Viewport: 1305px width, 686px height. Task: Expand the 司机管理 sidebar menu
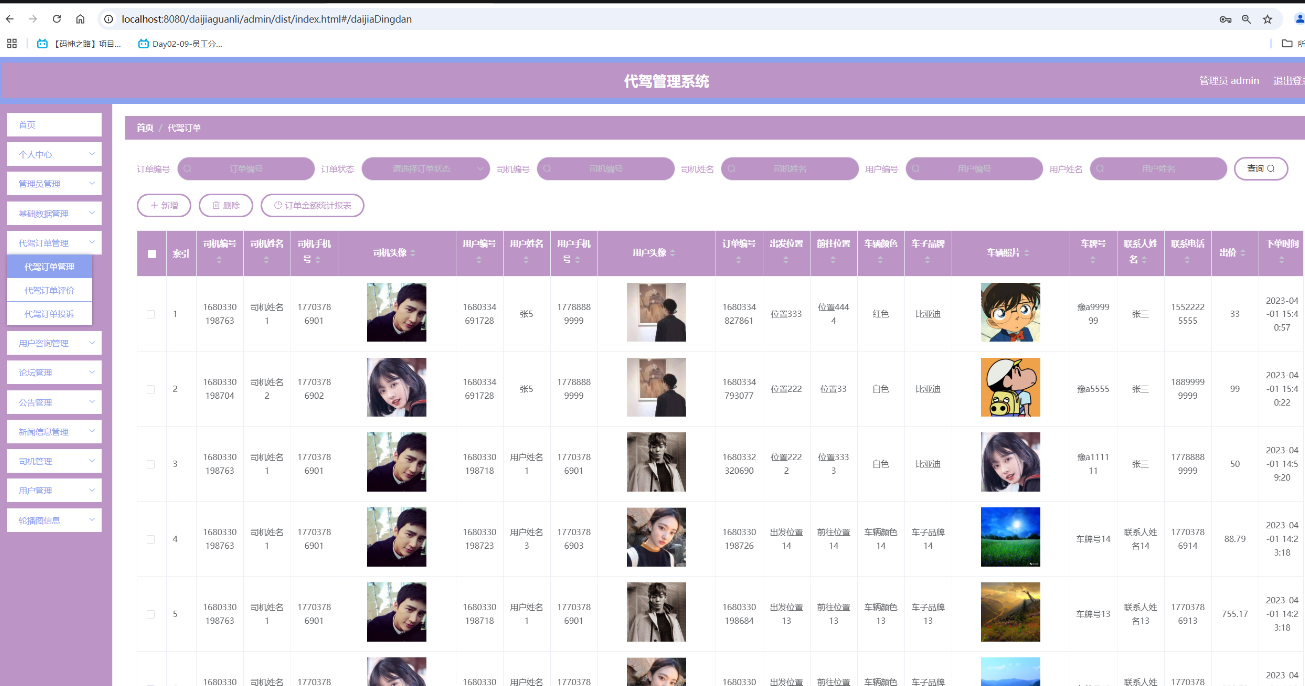[x=54, y=461]
